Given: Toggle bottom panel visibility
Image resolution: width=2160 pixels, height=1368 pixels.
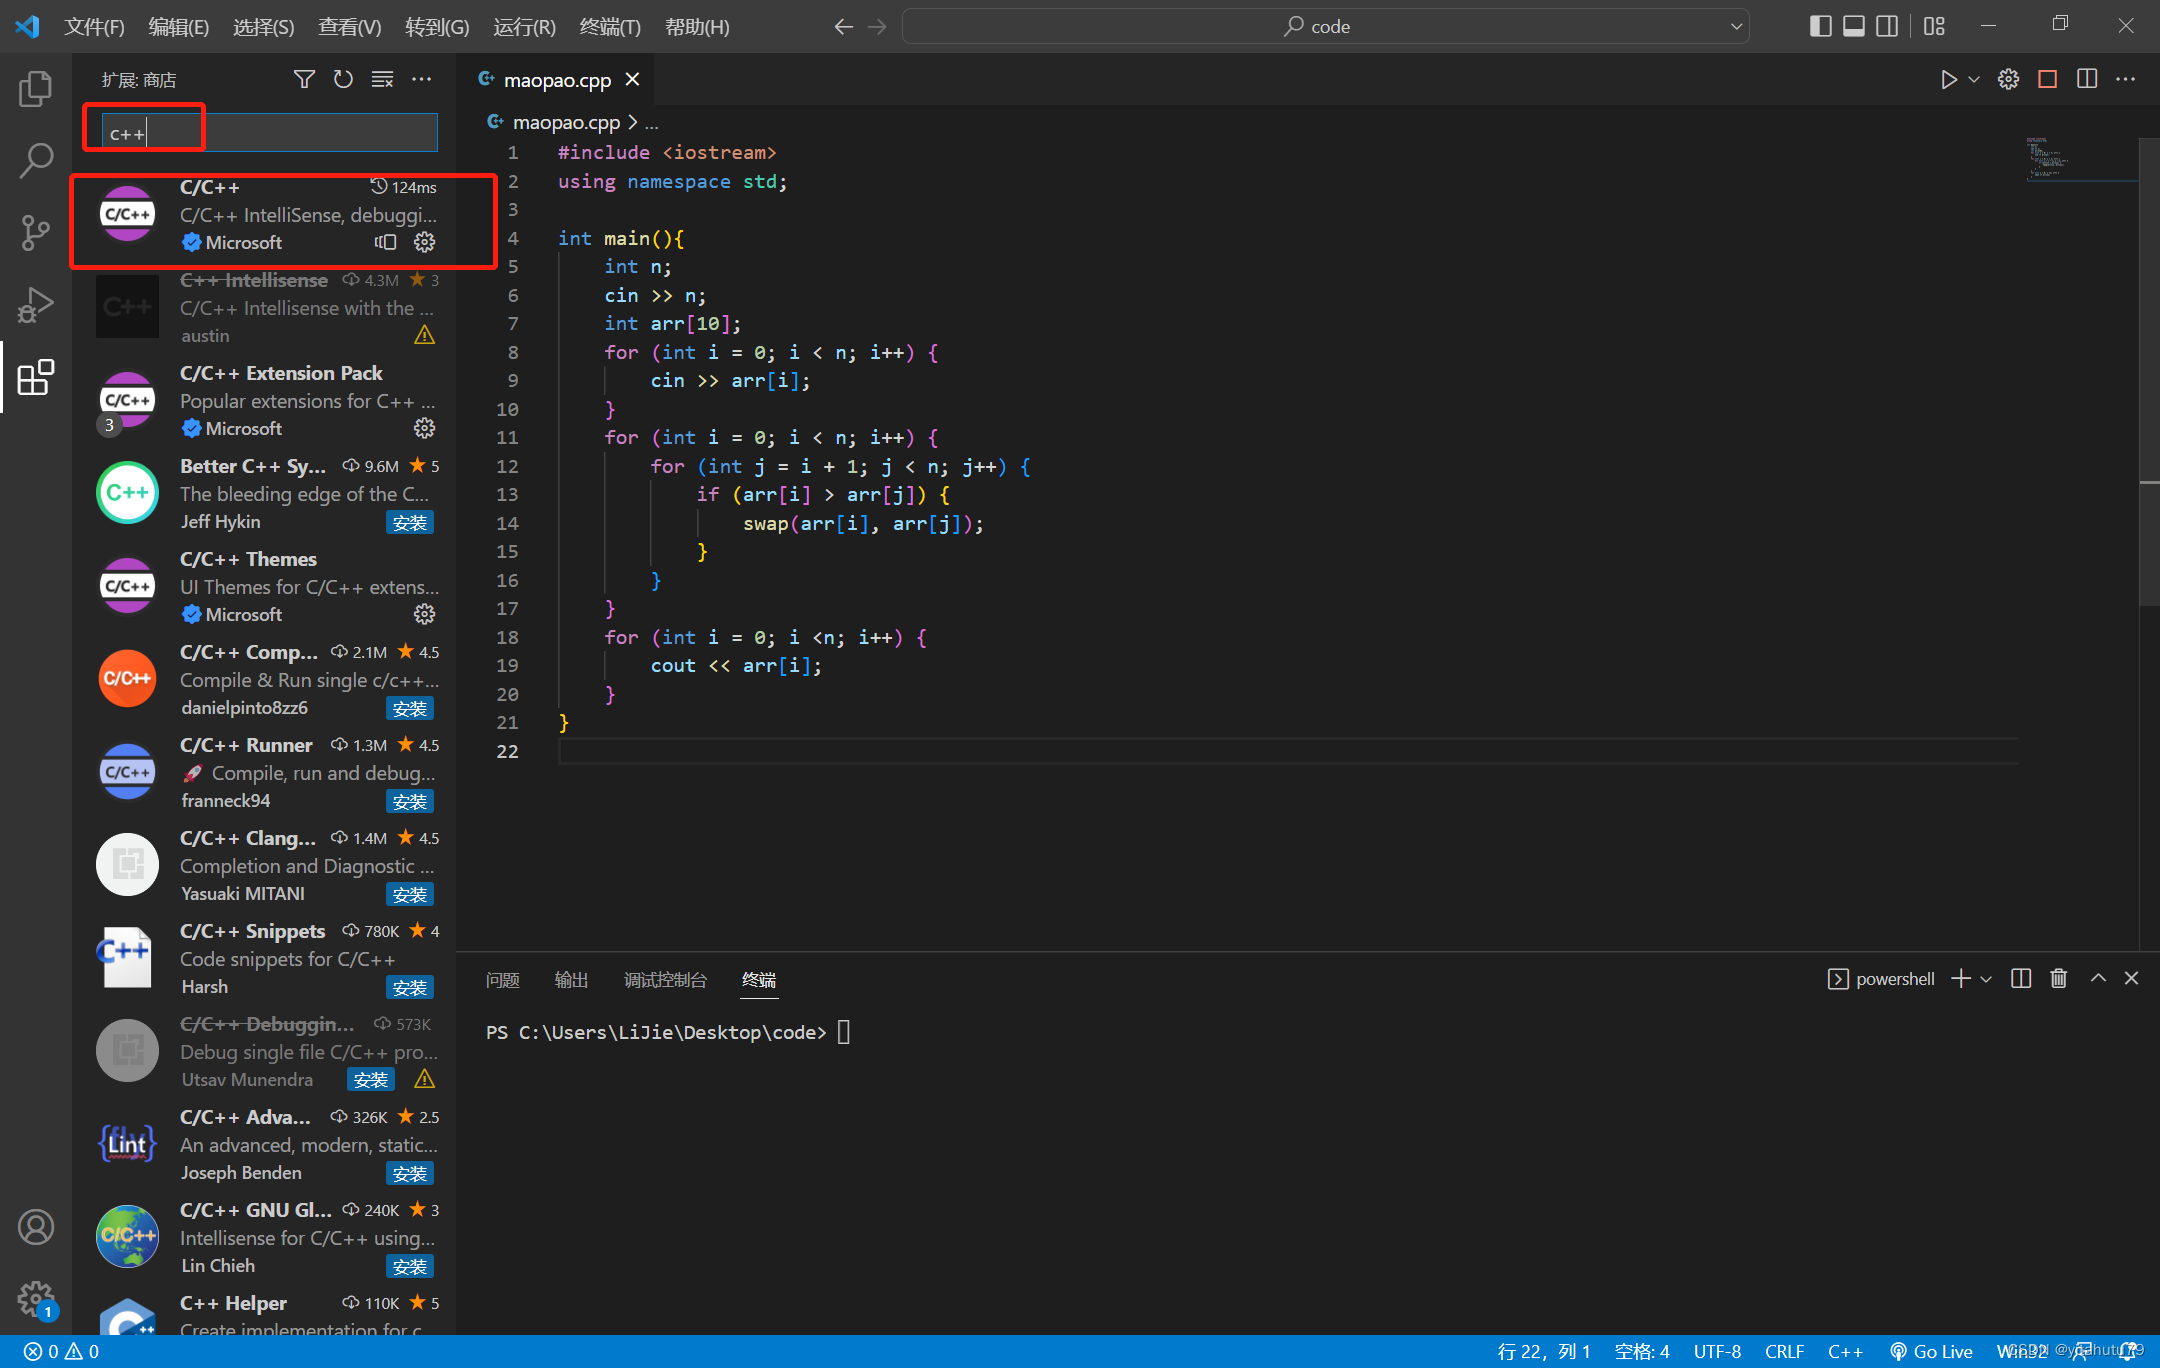Looking at the screenshot, I should 1854,26.
